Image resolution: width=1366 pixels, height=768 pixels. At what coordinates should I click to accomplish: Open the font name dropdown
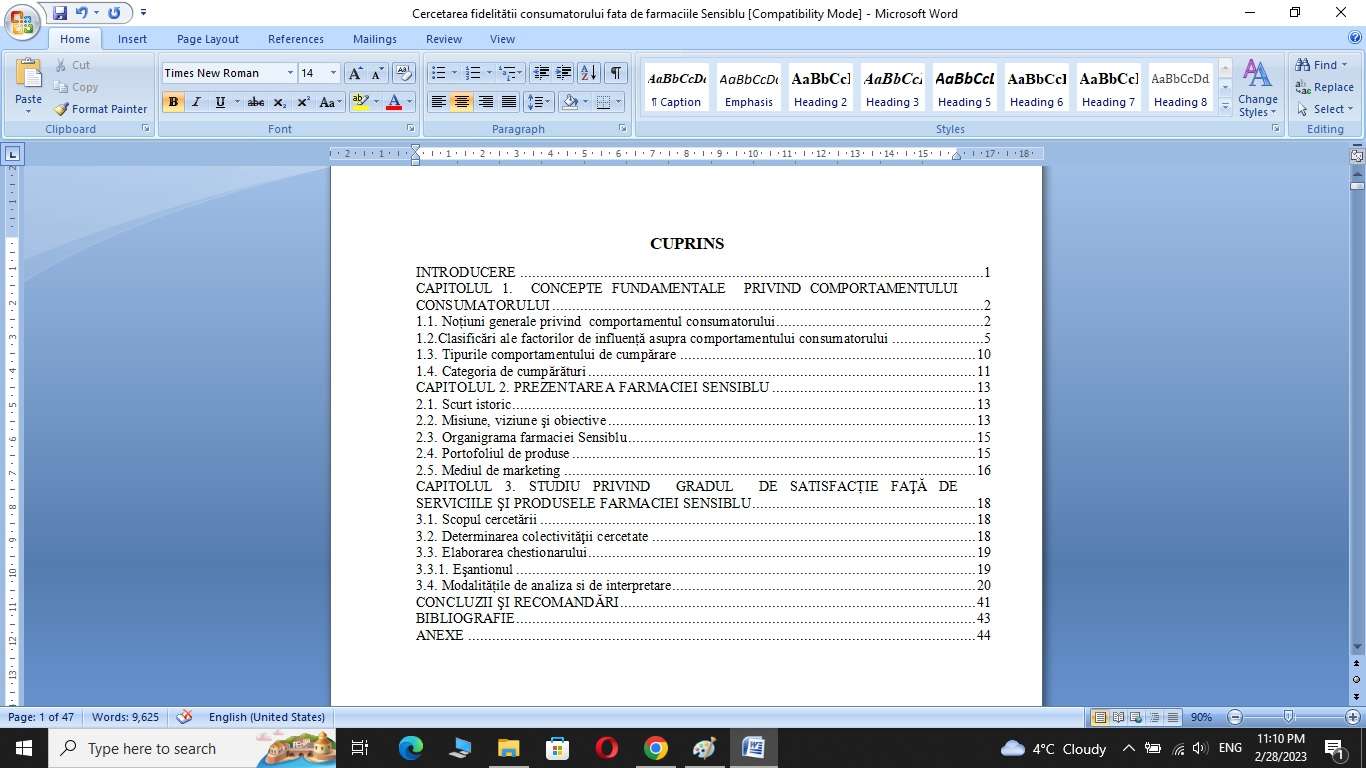[x=290, y=73]
